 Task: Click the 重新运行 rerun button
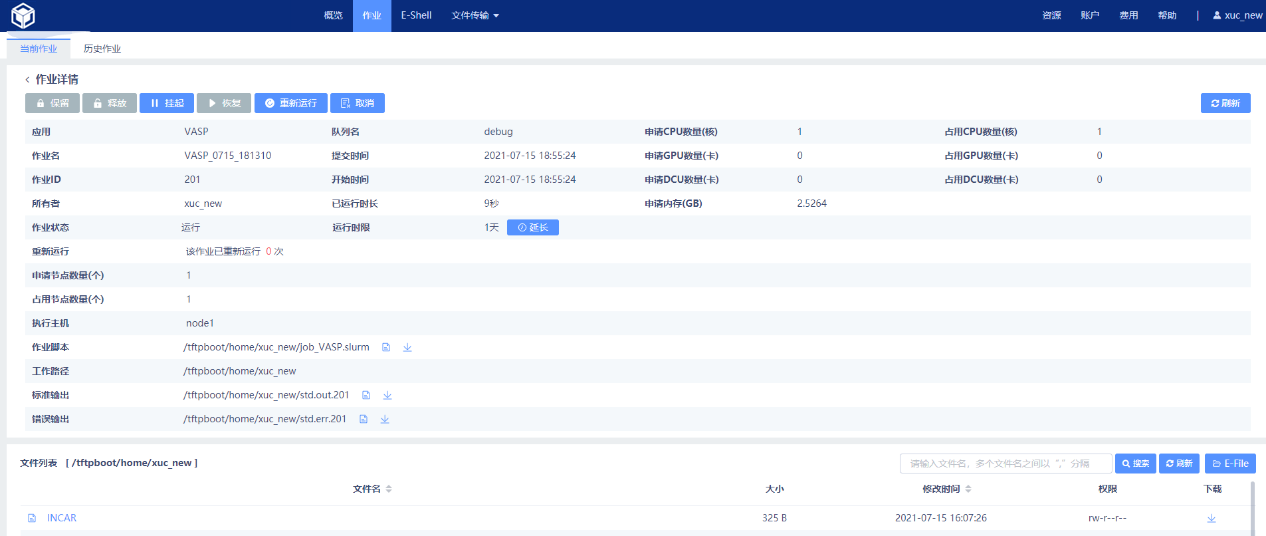(290, 103)
